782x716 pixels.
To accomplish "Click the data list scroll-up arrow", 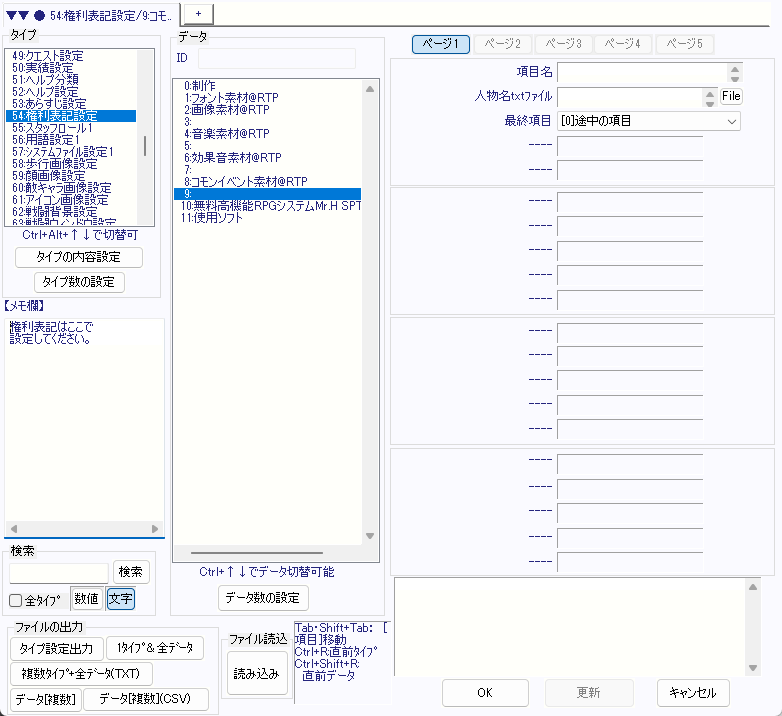I will [369, 89].
